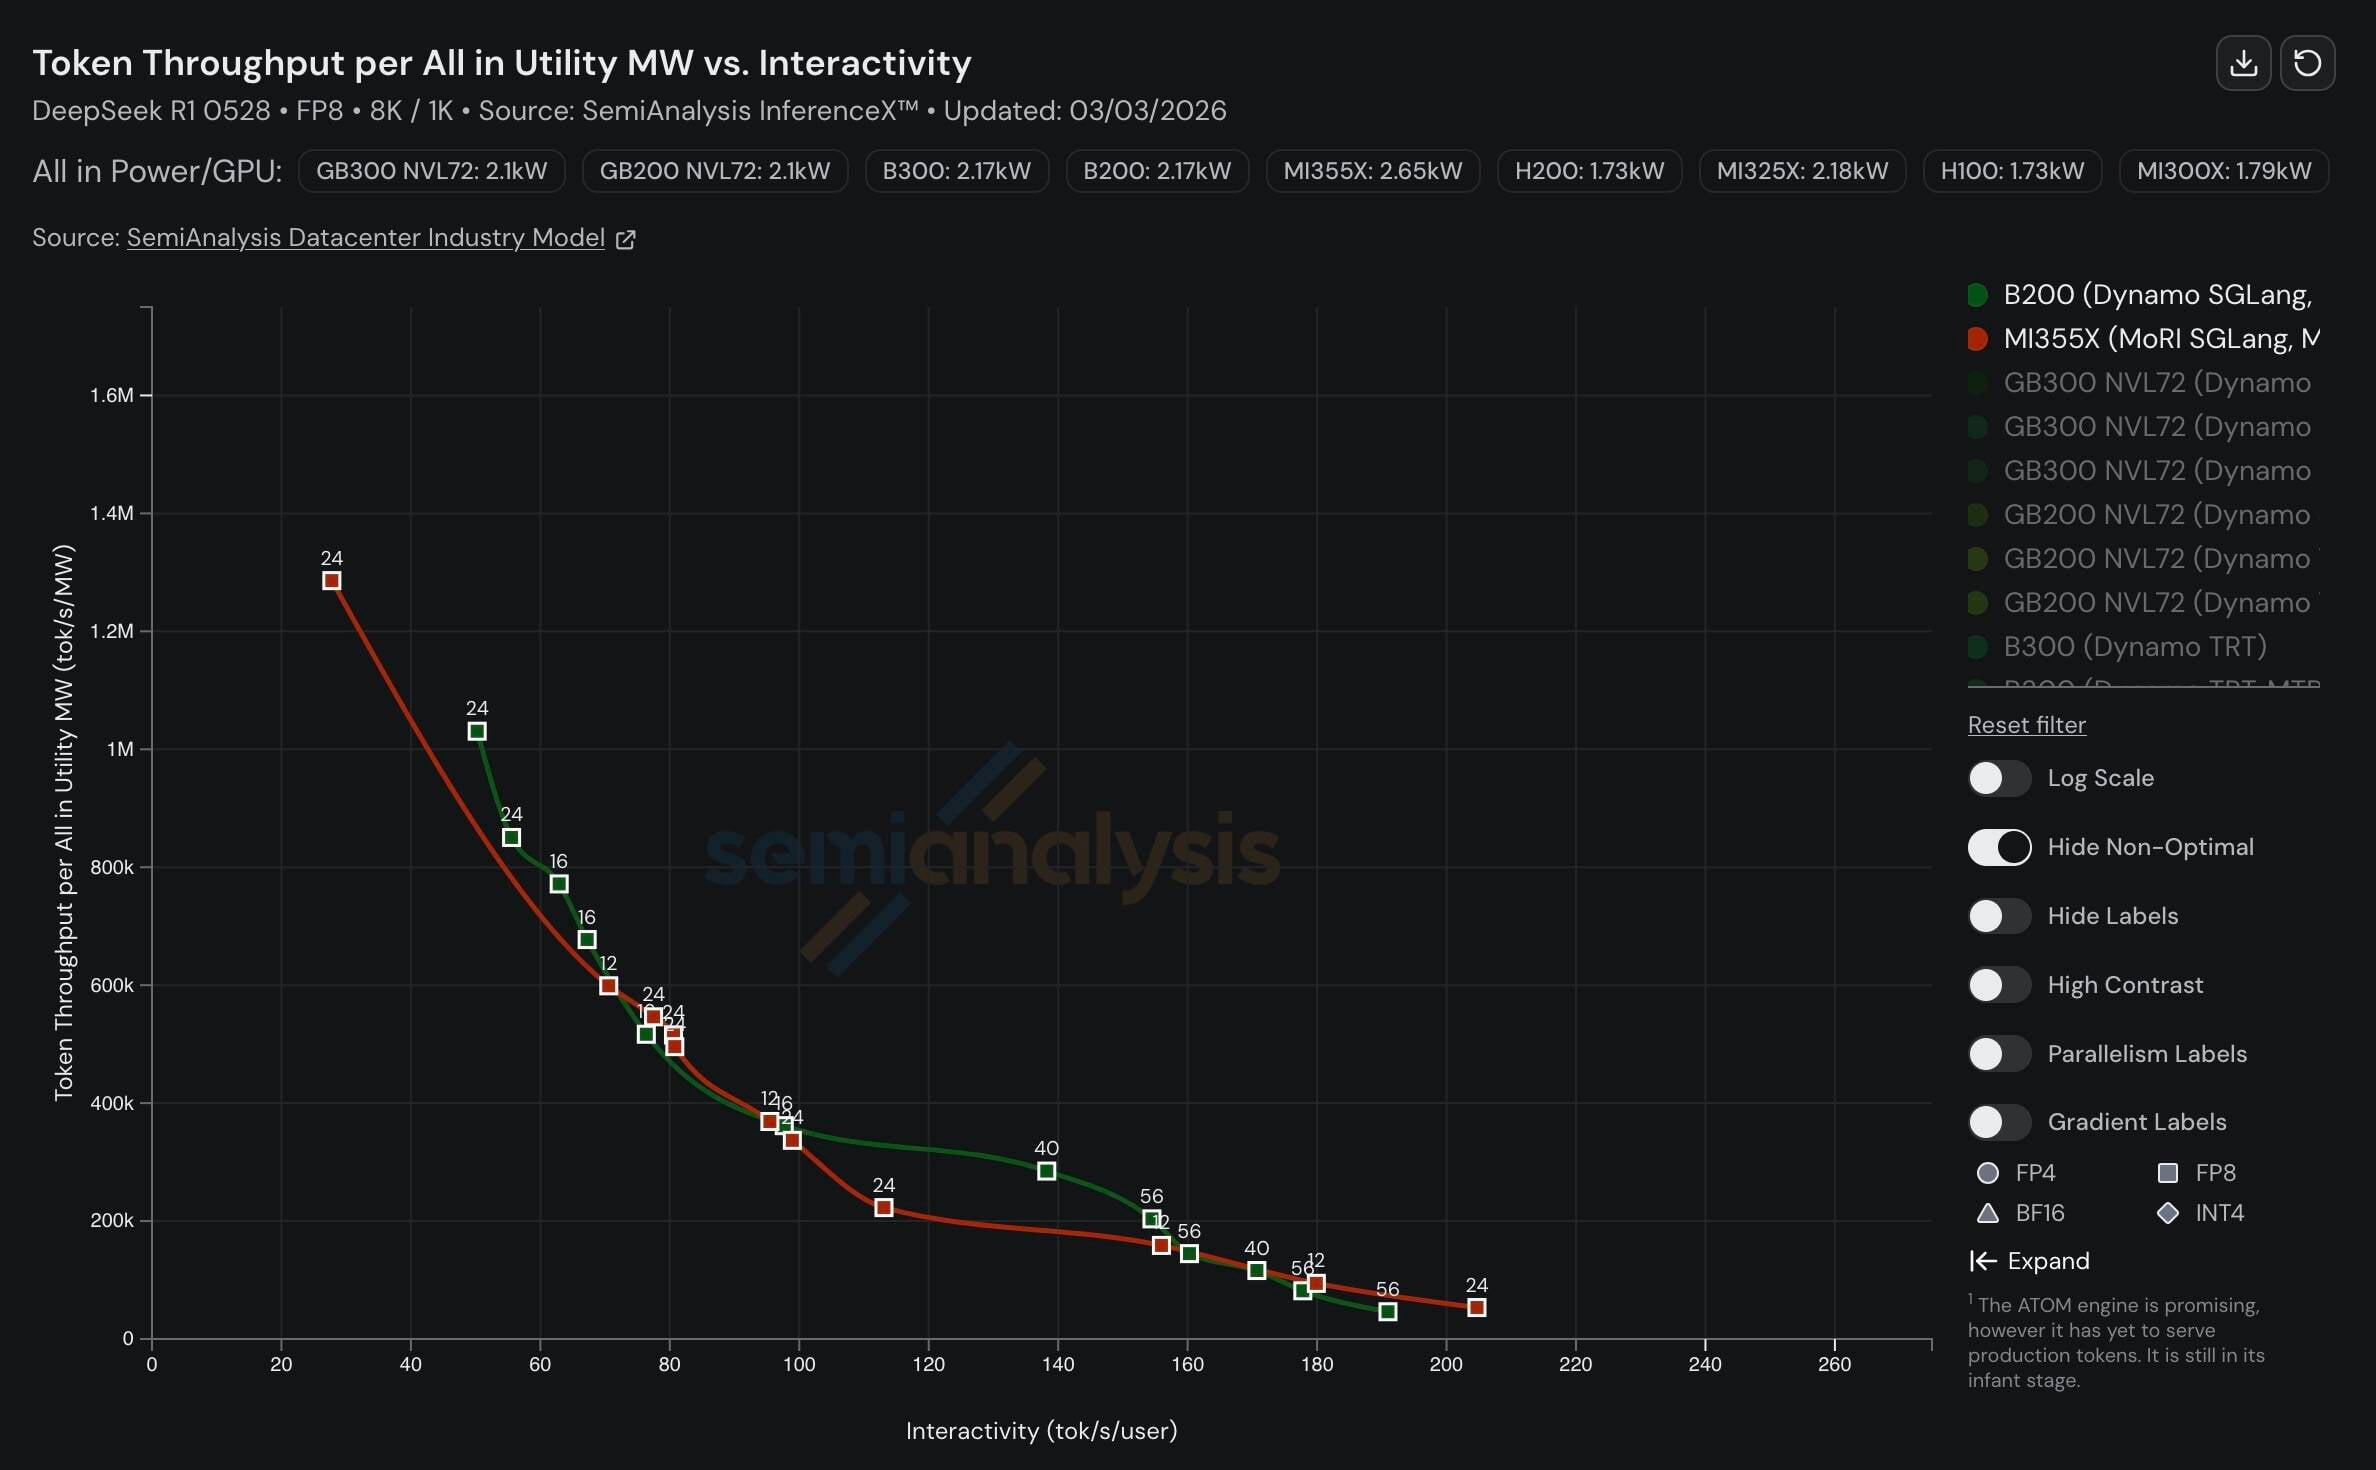Click the INT4 diamond legend icon

pyautogui.click(x=2168, y=1213)
